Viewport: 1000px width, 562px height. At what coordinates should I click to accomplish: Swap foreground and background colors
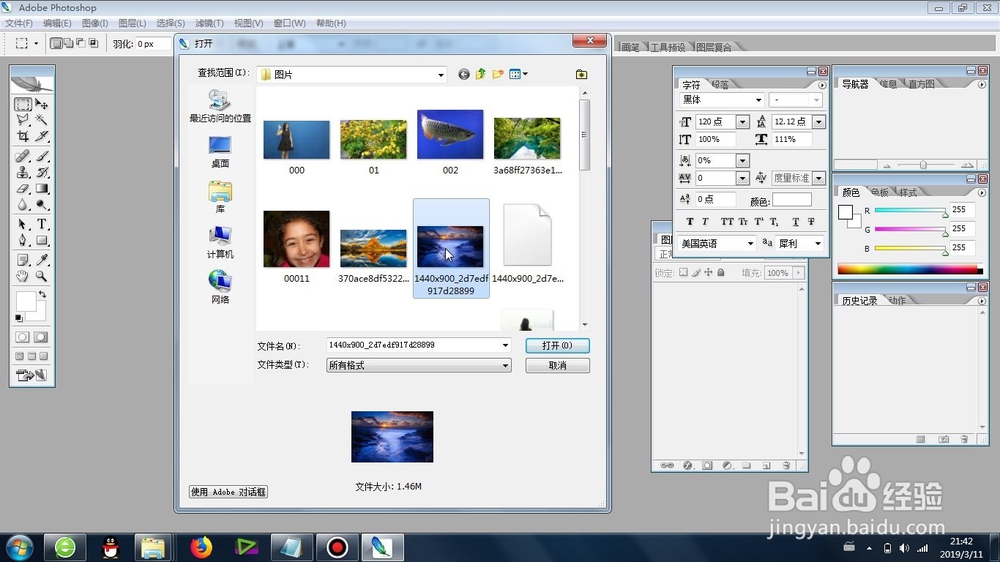42,295
